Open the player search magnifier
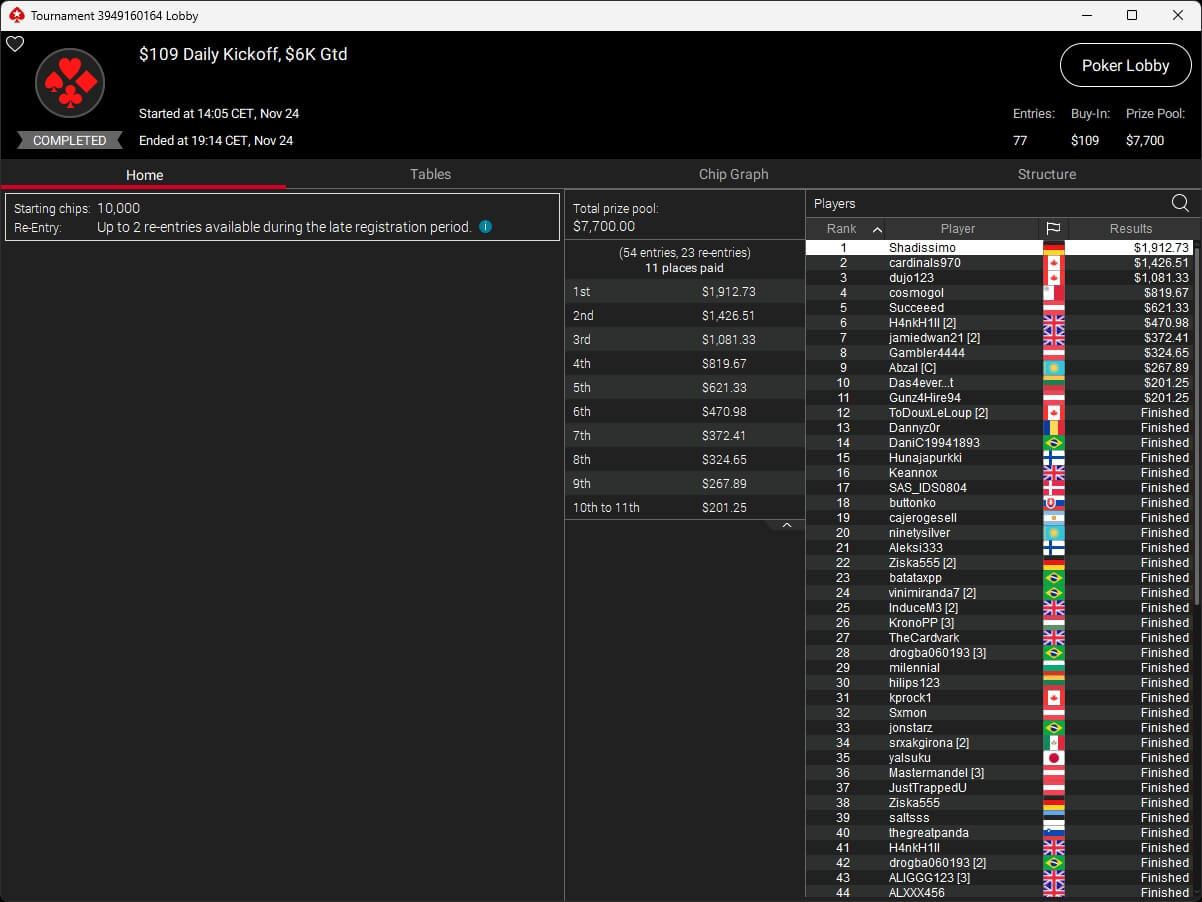The height and width of the screenshot is (902, 1202). [x=1180, y=204]
